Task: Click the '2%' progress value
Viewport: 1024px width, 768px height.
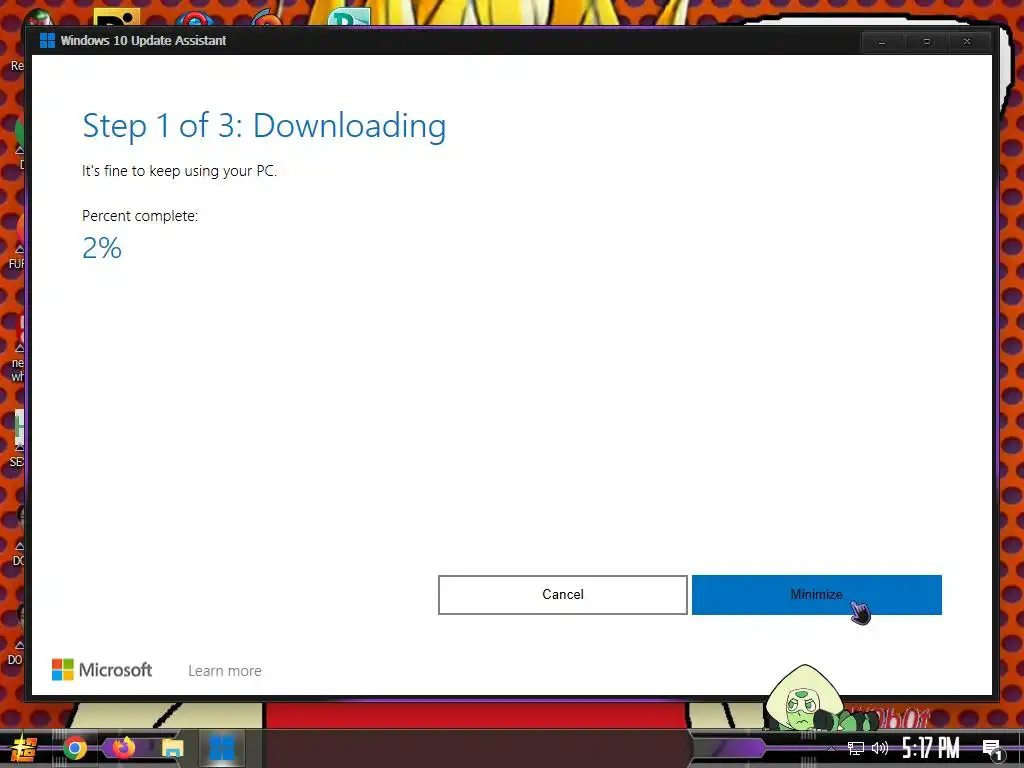Action: pyautogui.click(x=102, y=248)
